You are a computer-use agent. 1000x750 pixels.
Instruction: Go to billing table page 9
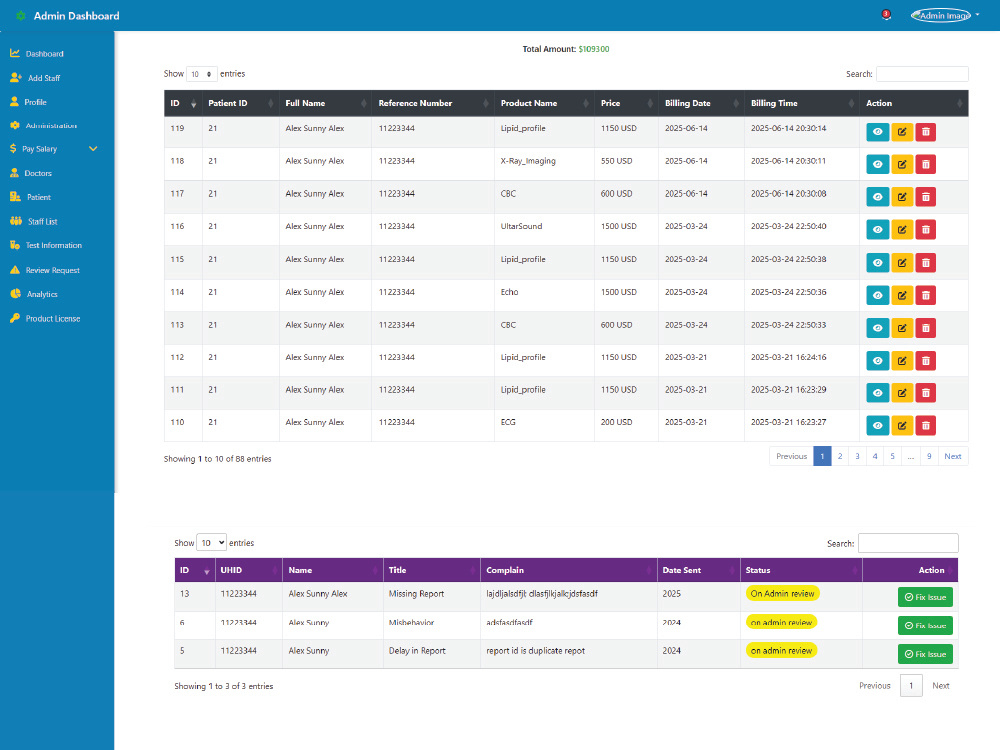929,456
